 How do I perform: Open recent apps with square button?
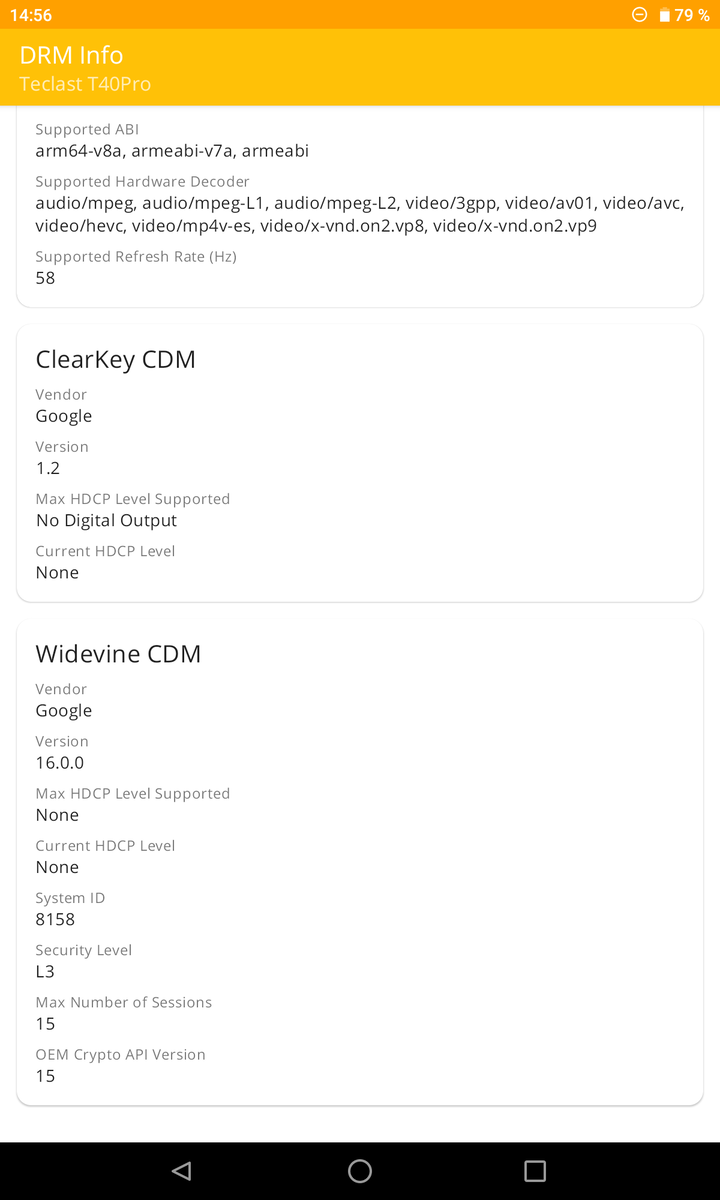(x=535, y=1171)
